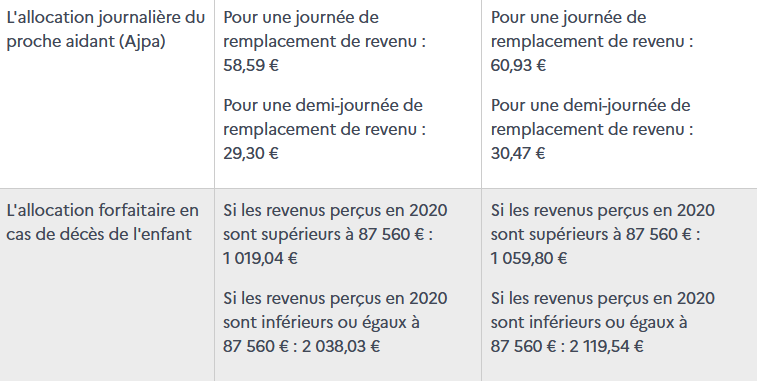
Task: Click middle column 'Pour une demi-journée de' text
Action: [x=323, y=106]
